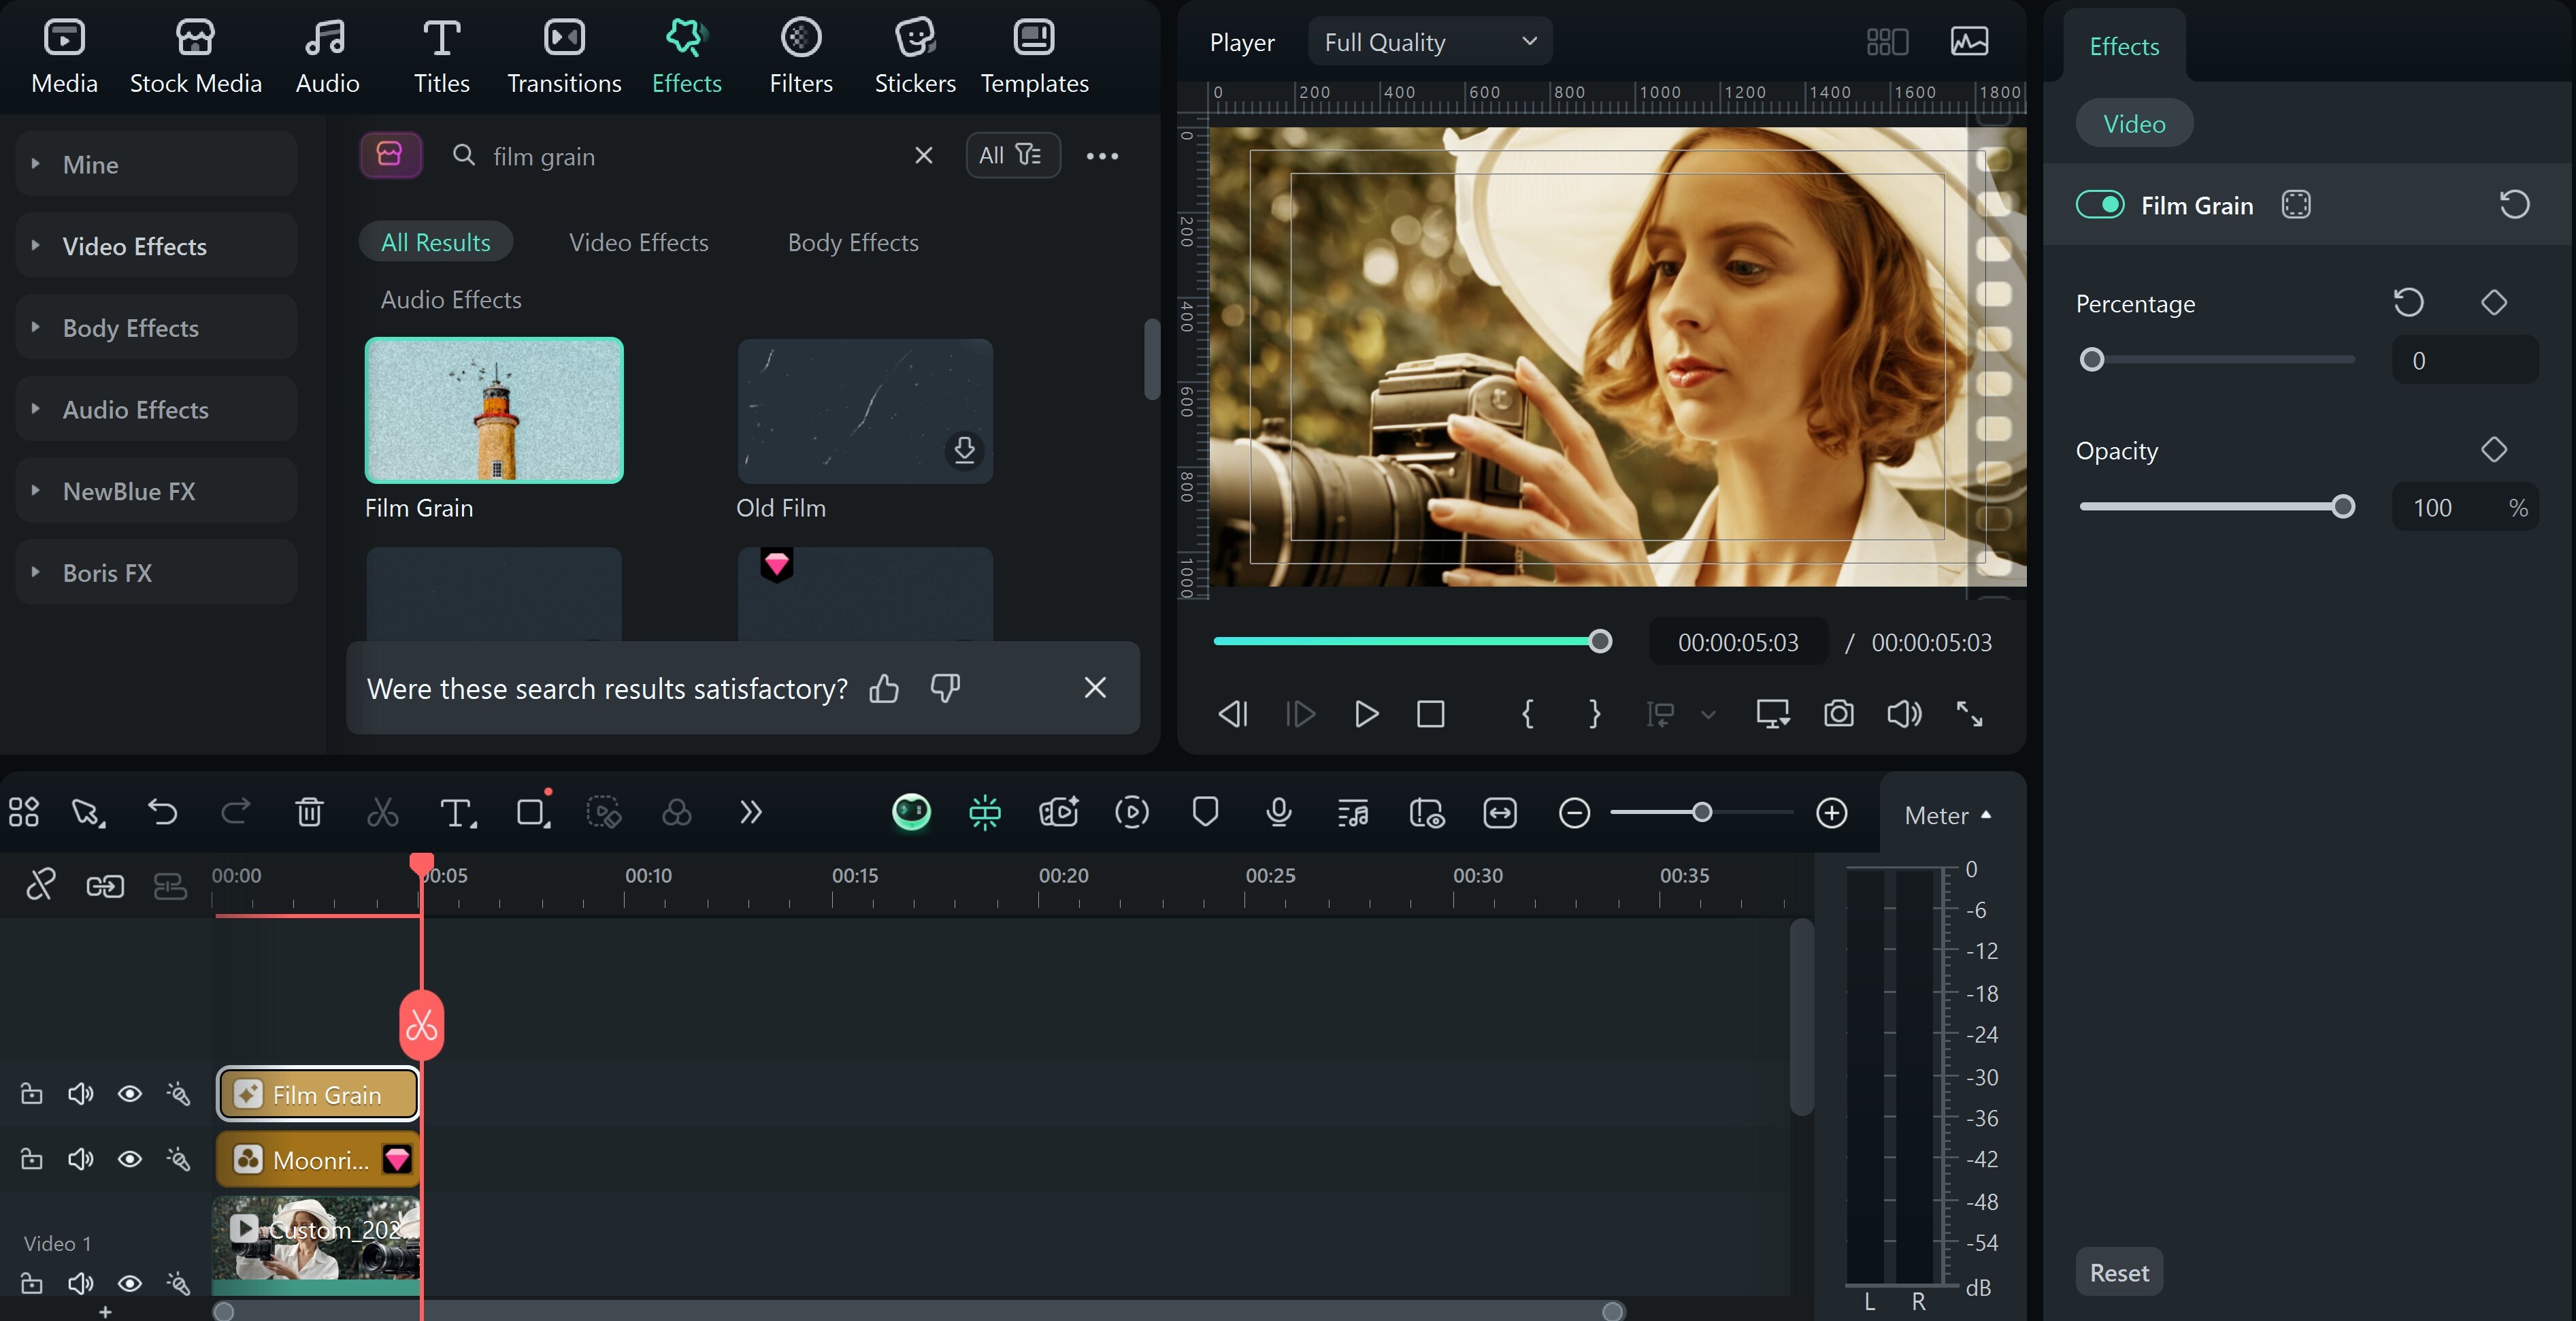The image size is (2576, 1321).
Task: Step back one frame
Action: pos(1233,714)
